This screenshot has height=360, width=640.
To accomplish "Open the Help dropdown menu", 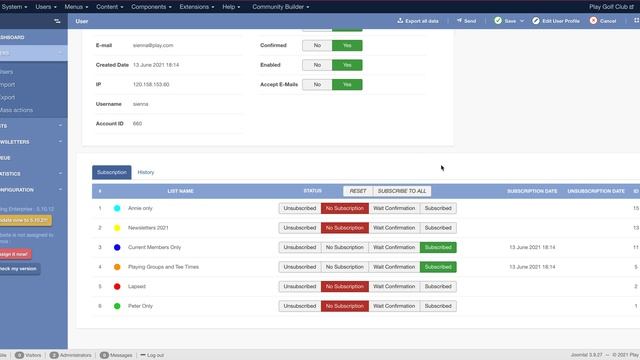I will 231,7.
